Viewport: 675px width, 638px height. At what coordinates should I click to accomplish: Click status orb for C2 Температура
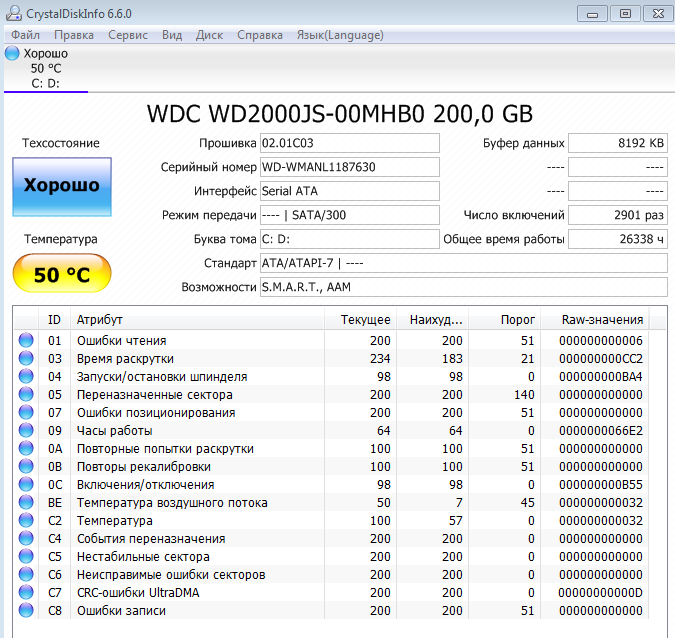click(x=26, y=520)
